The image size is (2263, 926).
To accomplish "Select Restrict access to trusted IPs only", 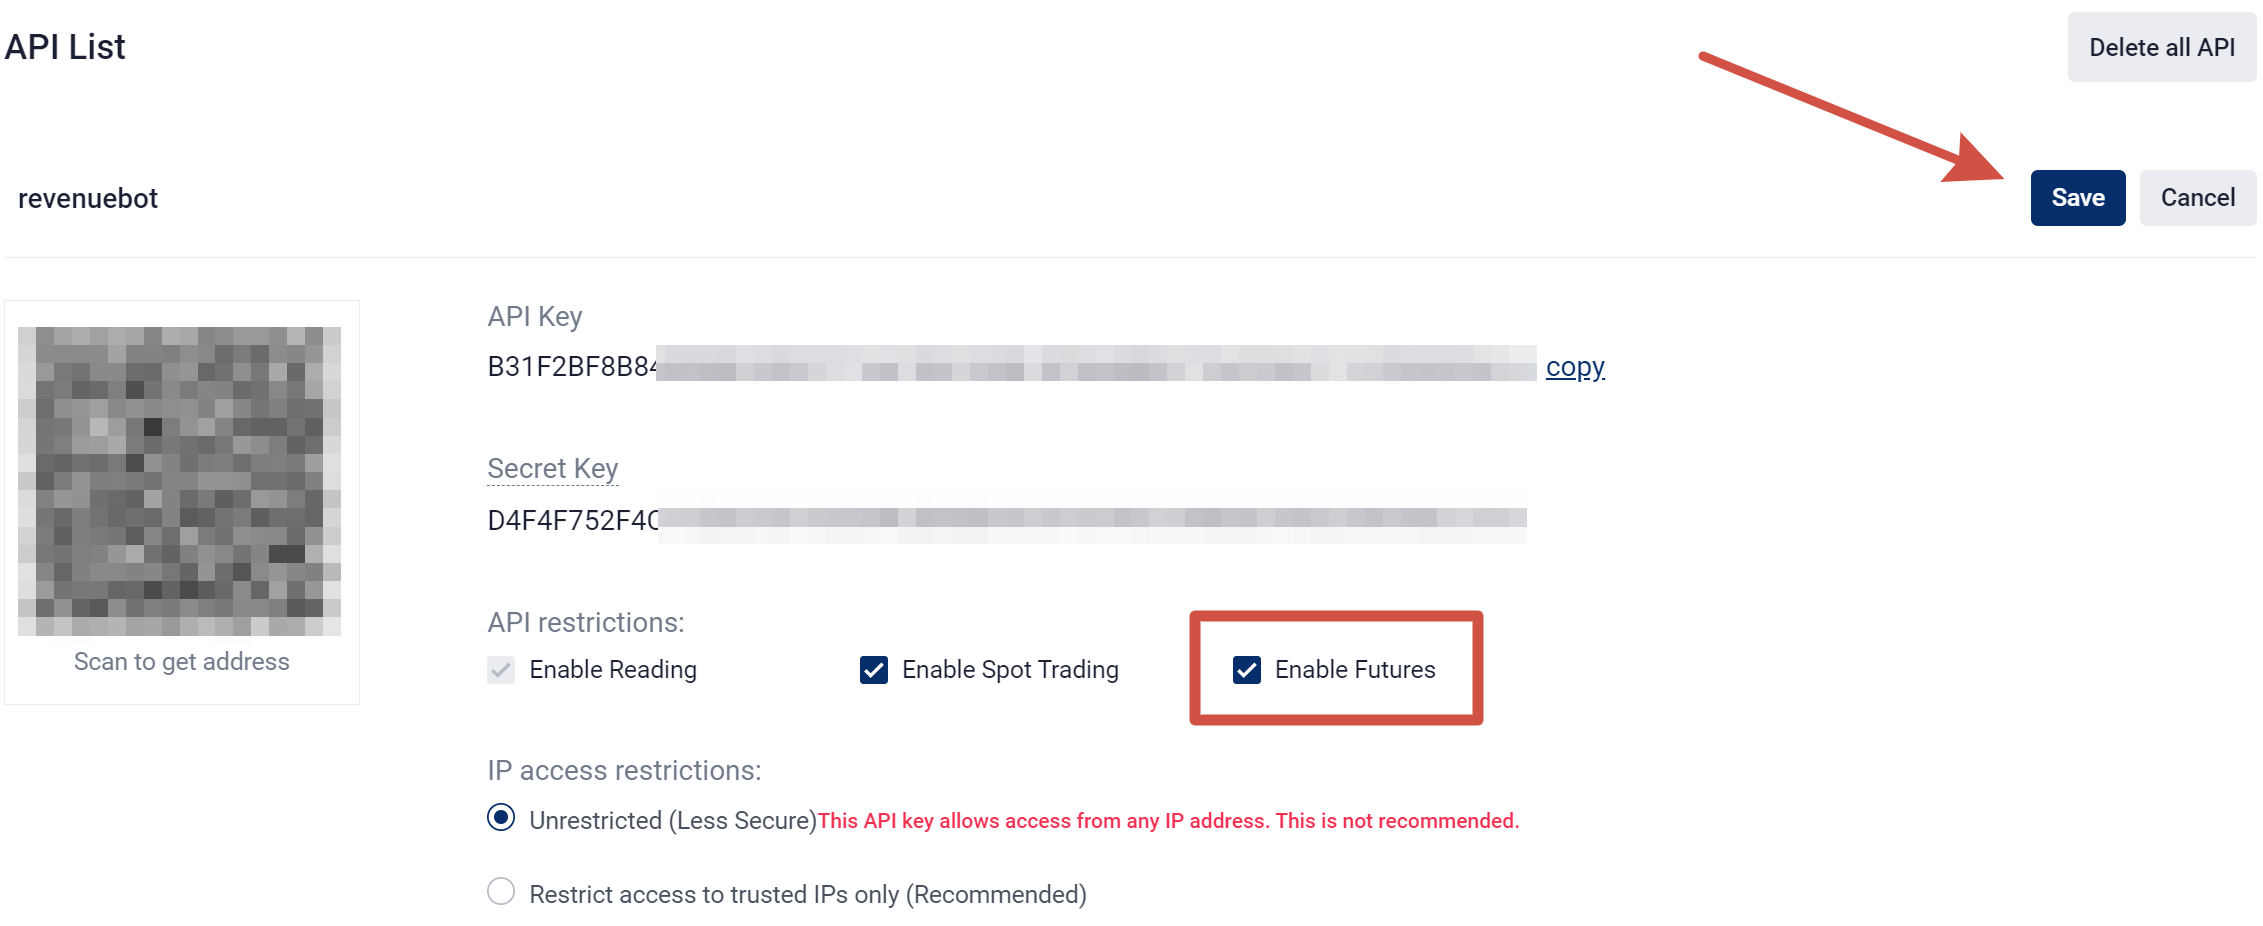I will 501,891.
